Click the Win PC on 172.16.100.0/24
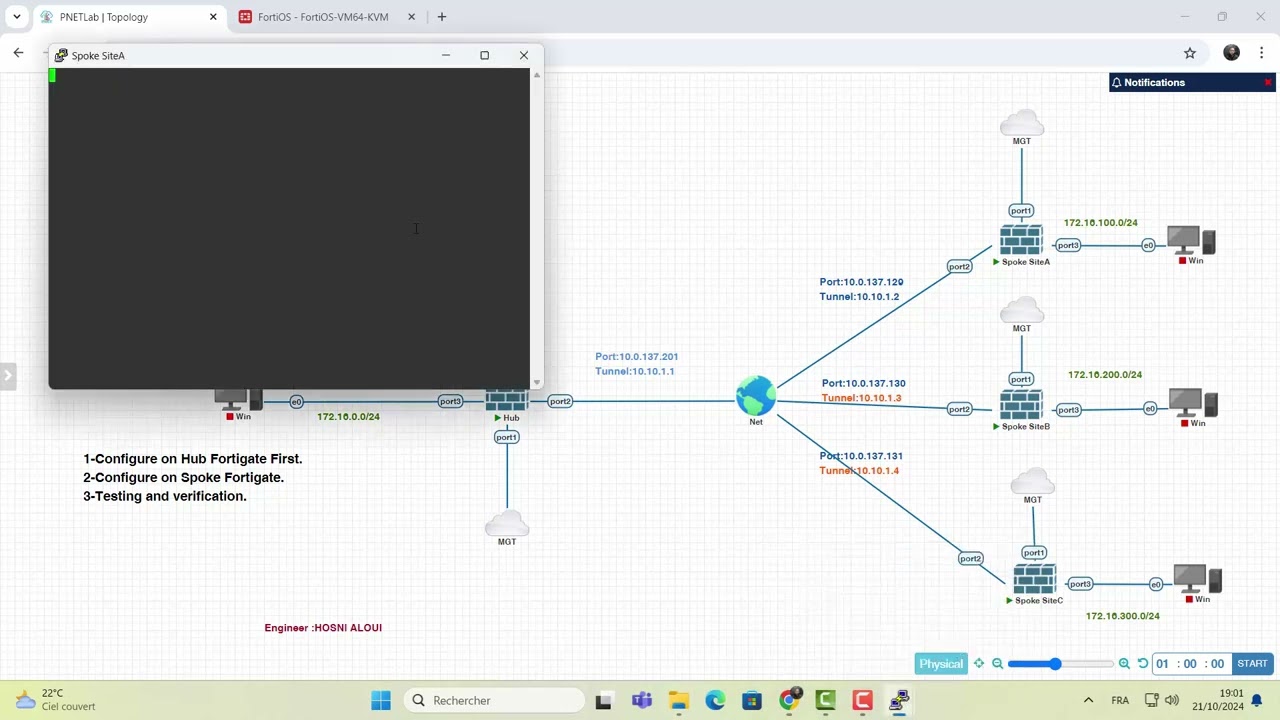Image resolution: width=1280 pixels, height=720 pixels. point(1191,241)
